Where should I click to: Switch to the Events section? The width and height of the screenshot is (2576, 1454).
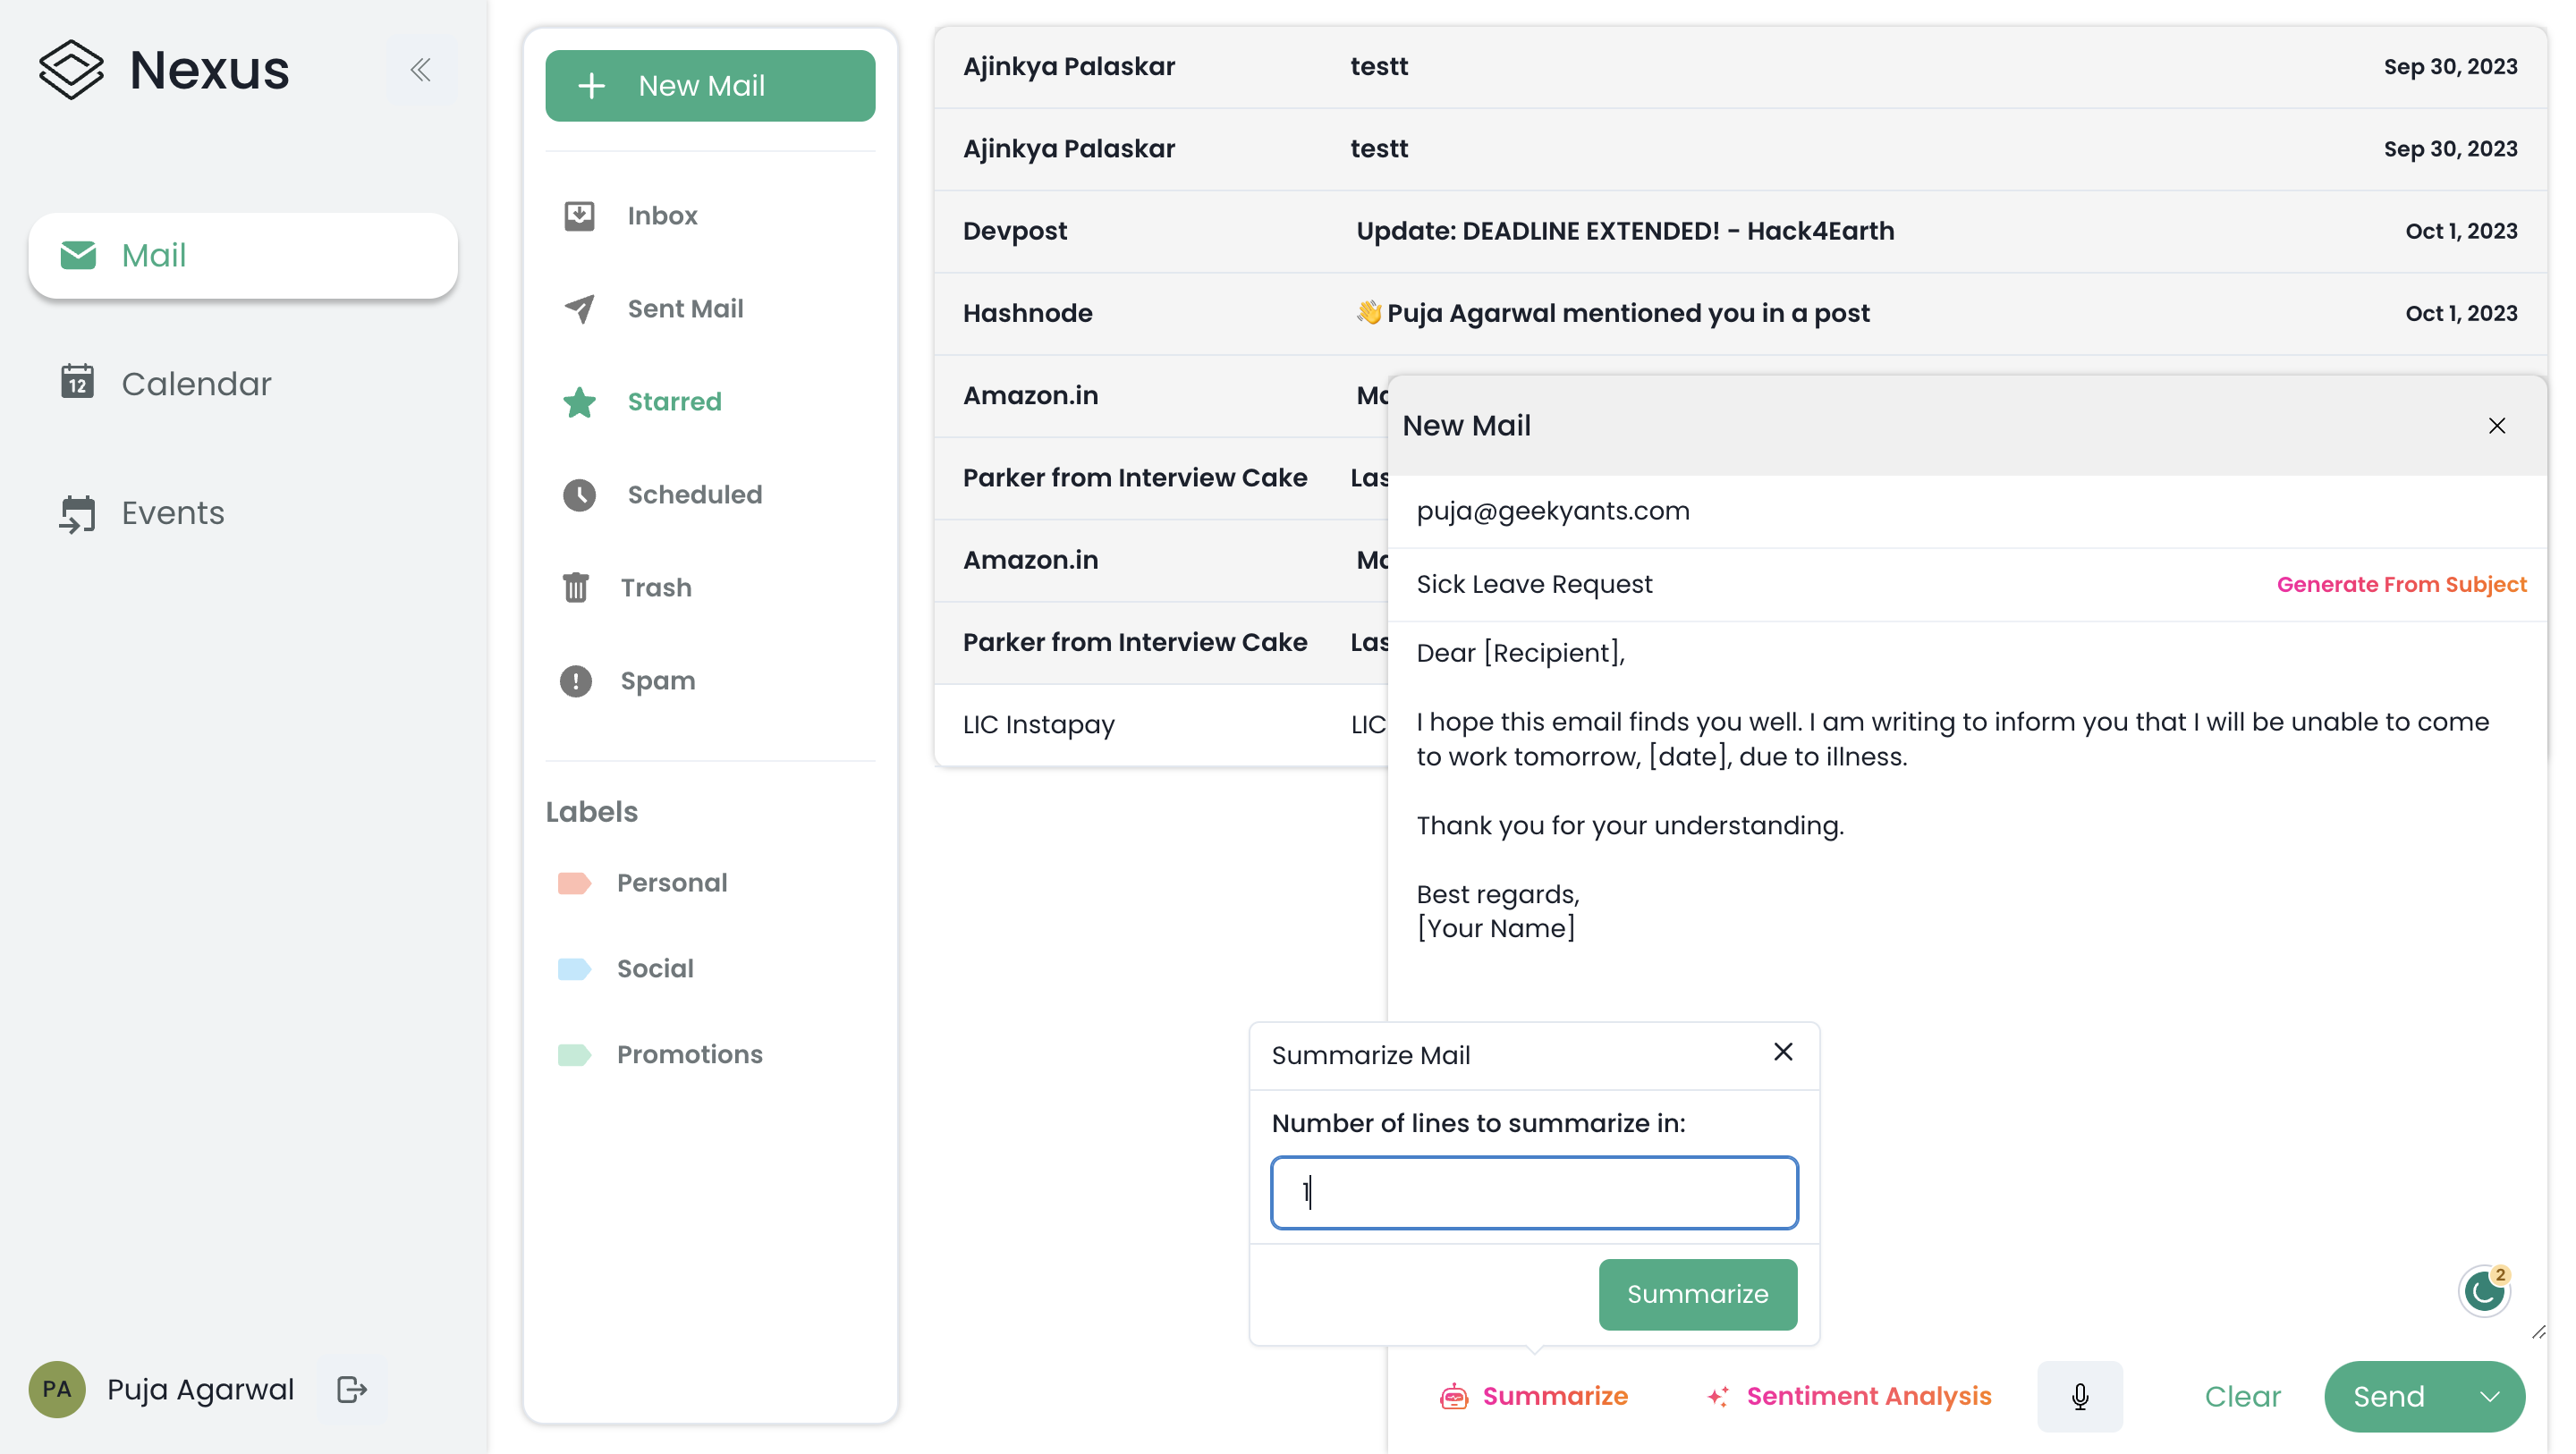(x=172, y=513)
